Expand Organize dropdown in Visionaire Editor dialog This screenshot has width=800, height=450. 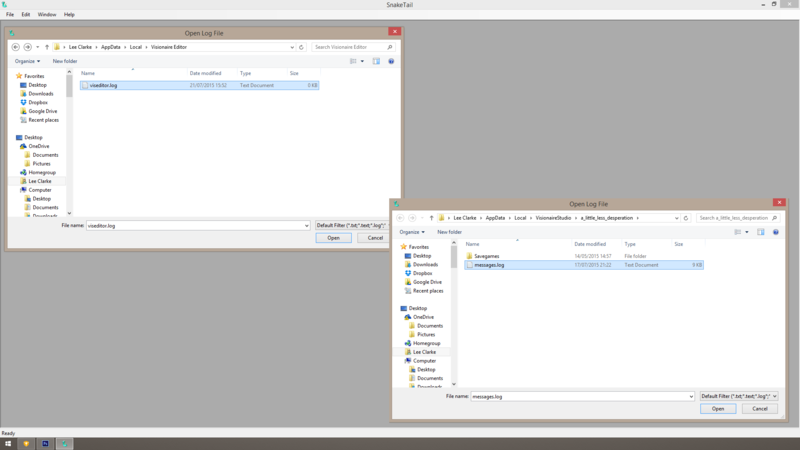click(27, 61)
